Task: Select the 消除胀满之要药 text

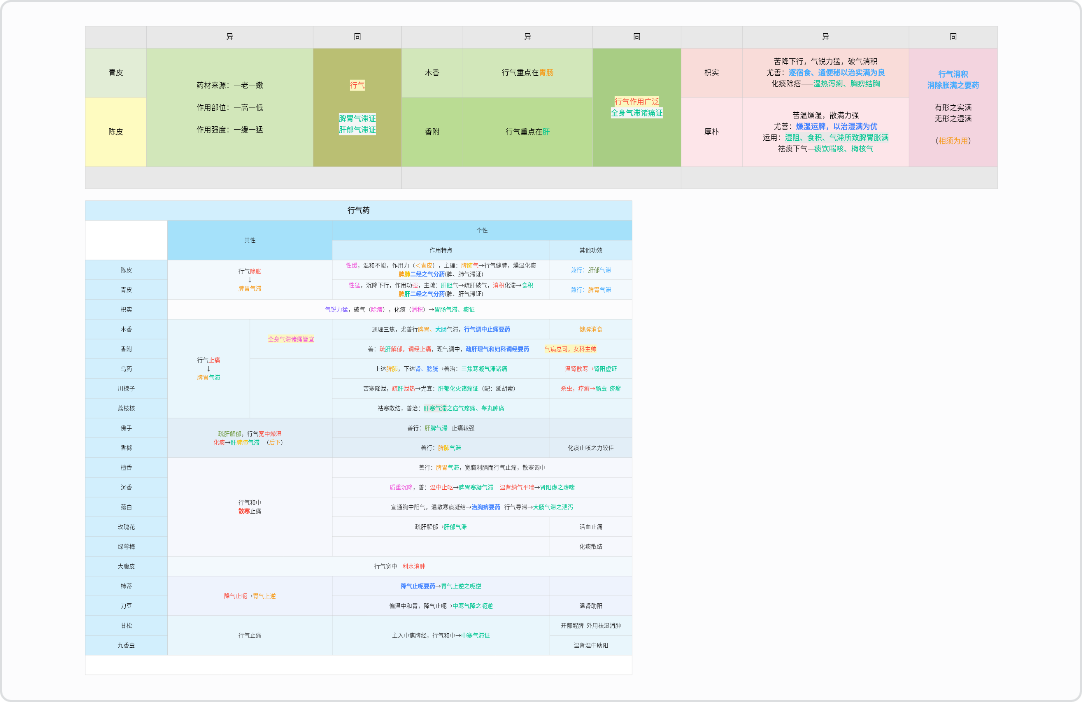Action: tap(953, 85)
